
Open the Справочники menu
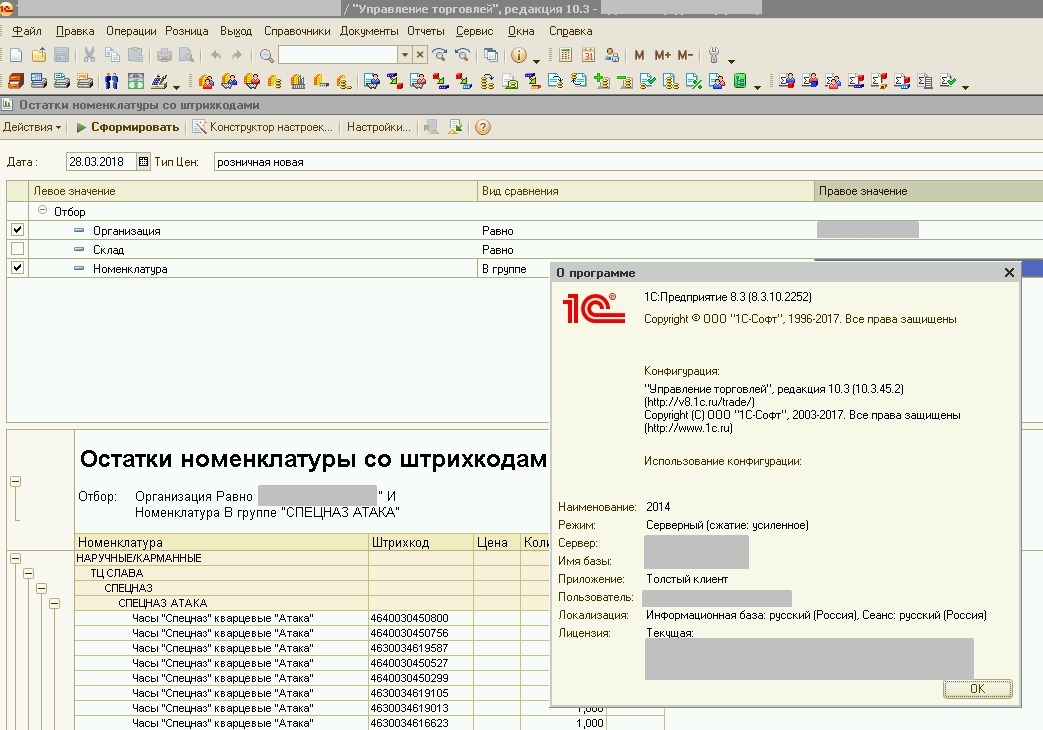[297, 31]
